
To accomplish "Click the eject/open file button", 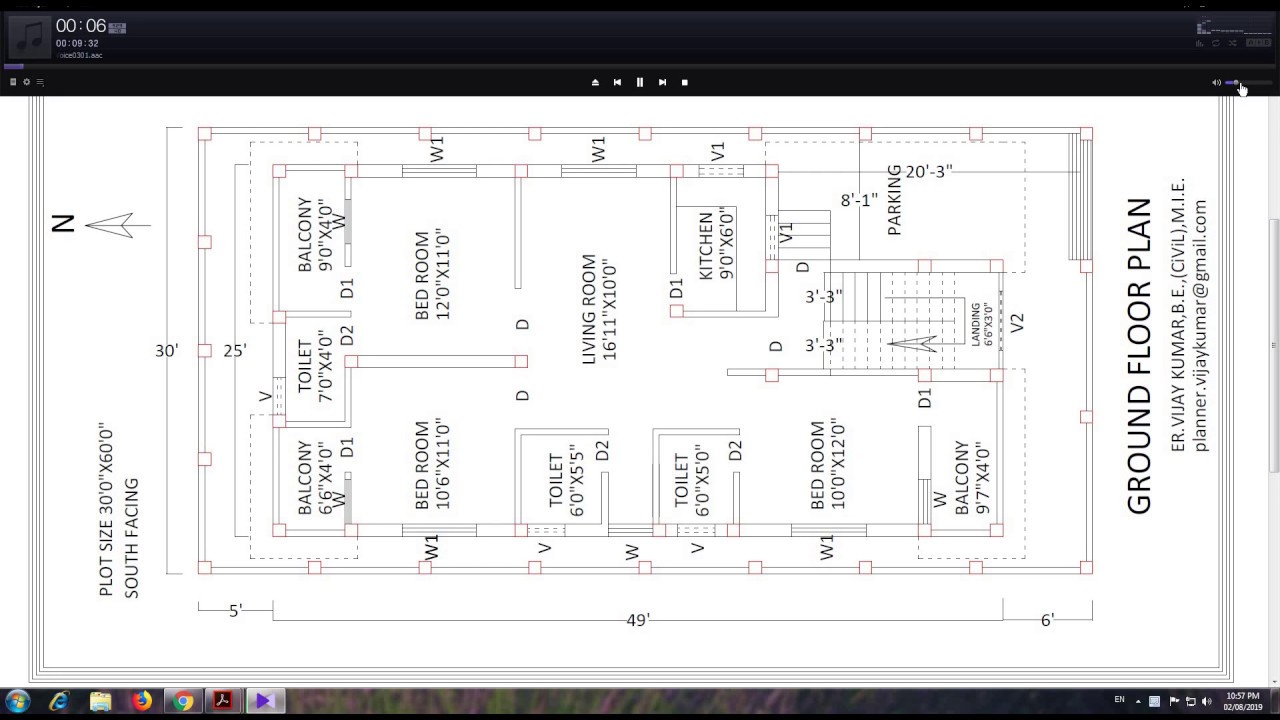I will point(595,82).
